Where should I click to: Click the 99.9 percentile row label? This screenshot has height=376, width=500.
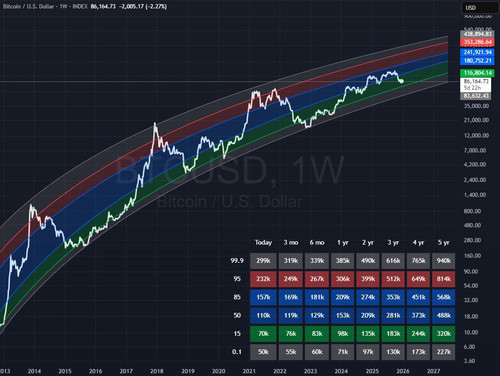pyautogui.click(x=237, y=261)
